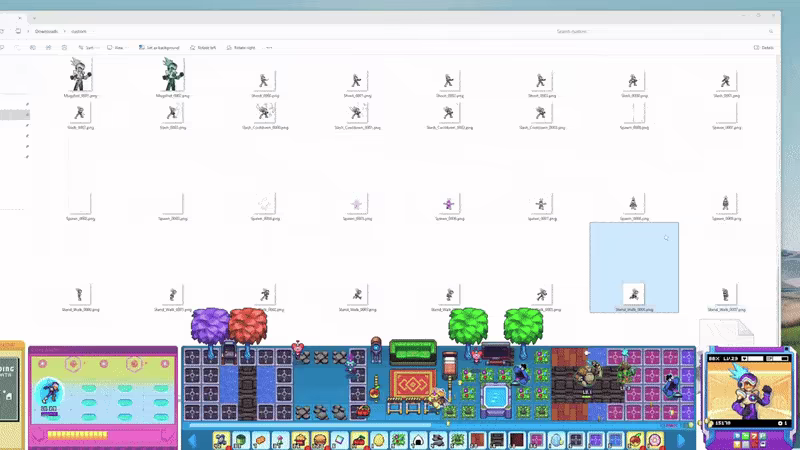Select the light blue egg item
The width and height of the screenshot is (800, 450).
click(556, 440)
